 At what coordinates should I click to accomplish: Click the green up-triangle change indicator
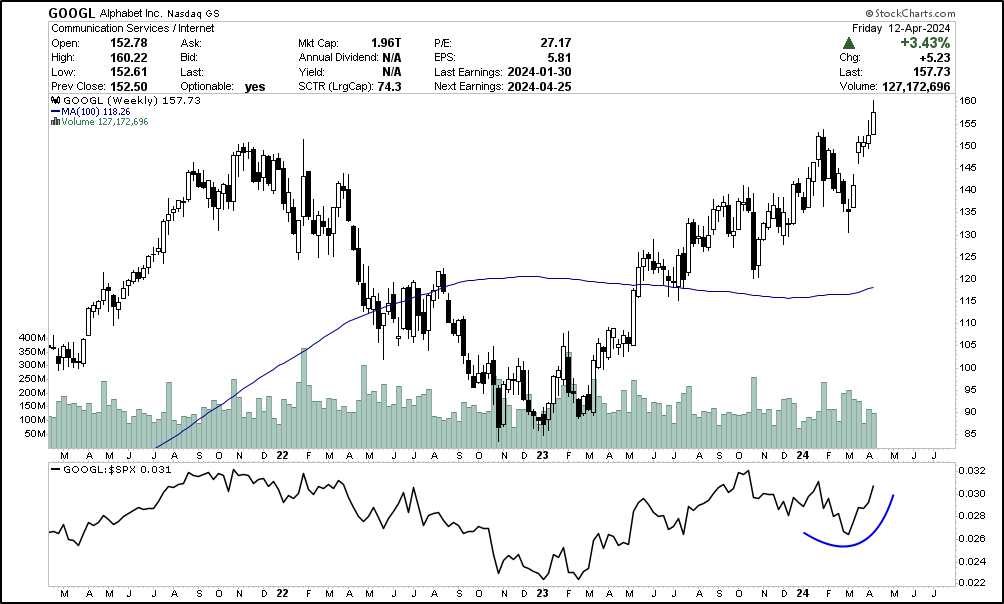(x=849, y=43)
